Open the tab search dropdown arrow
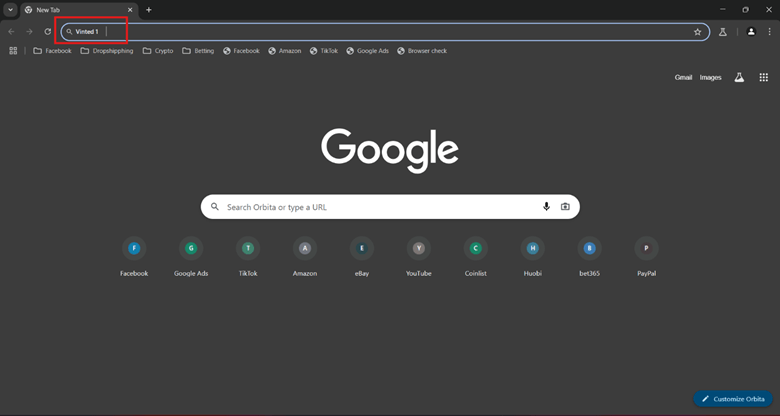Screen dimensions: 780x416 [10, 10]
